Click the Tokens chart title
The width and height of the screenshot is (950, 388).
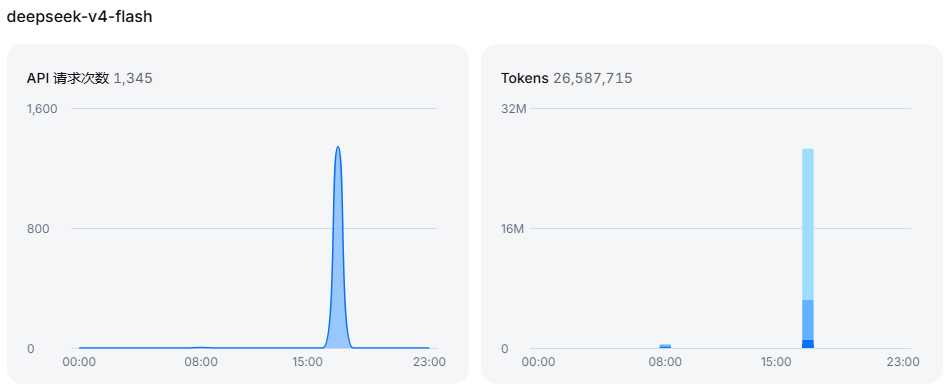point(525,78)
